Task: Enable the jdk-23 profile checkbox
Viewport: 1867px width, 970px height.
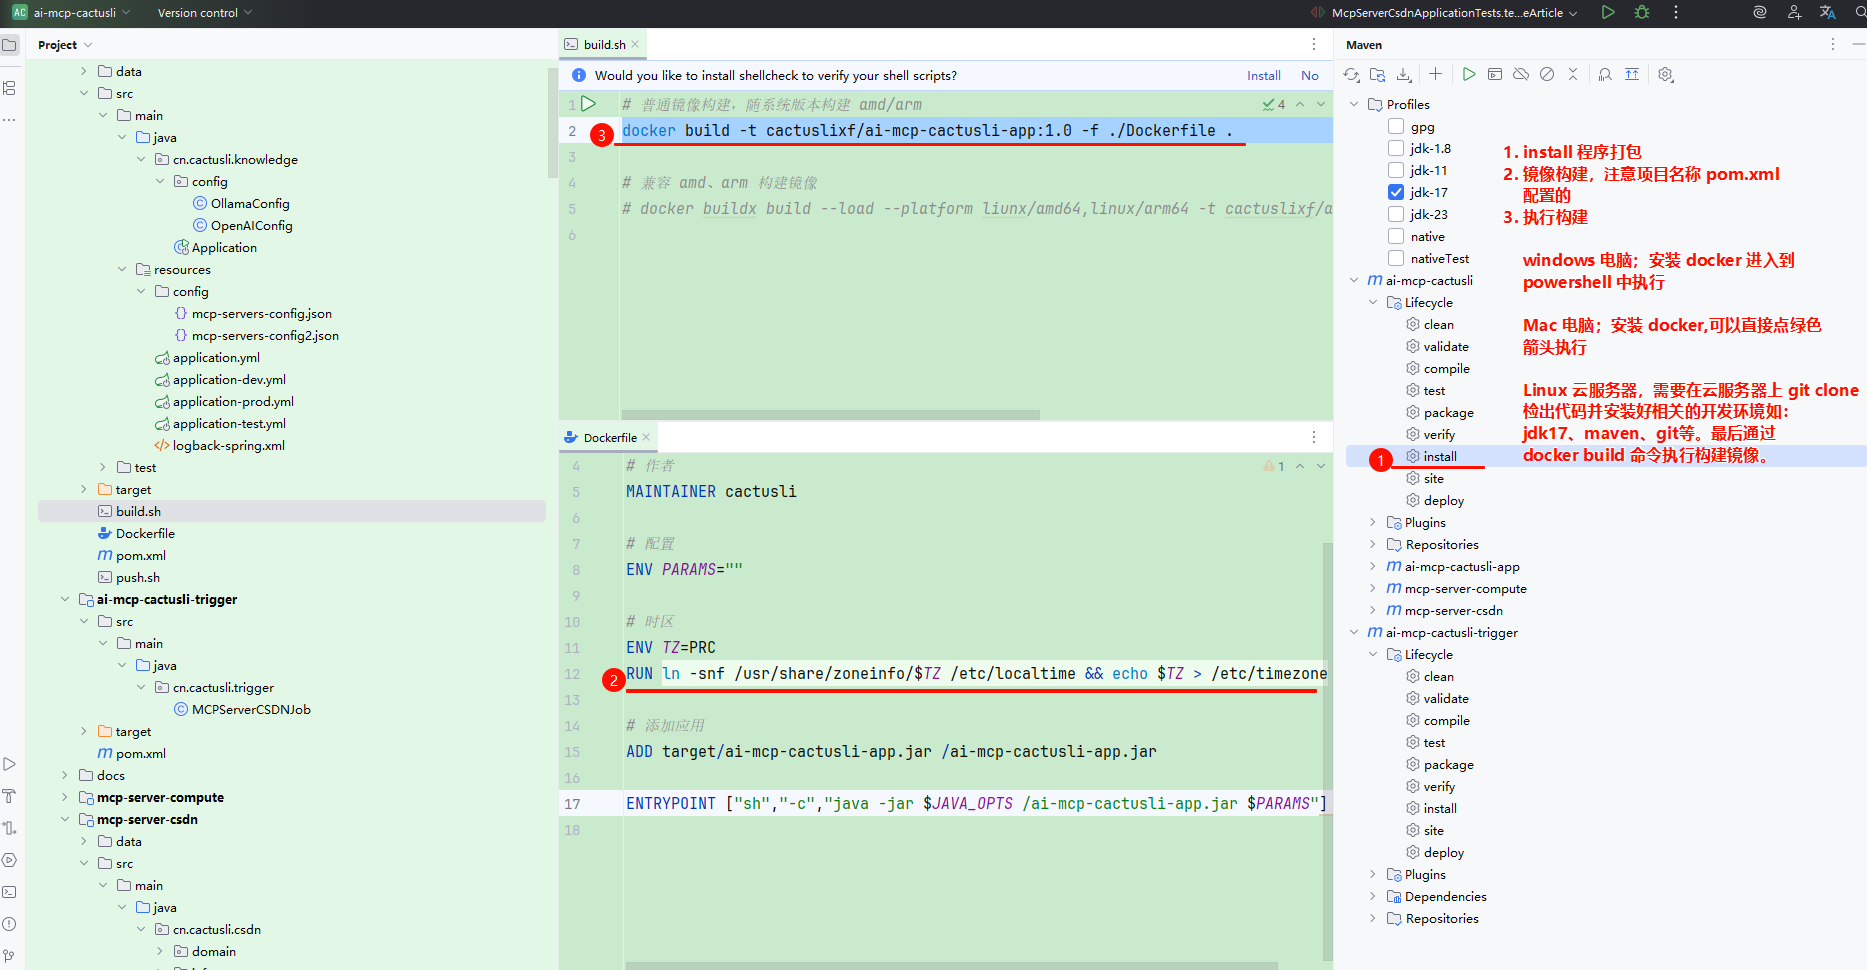Action: [1396, 214]
